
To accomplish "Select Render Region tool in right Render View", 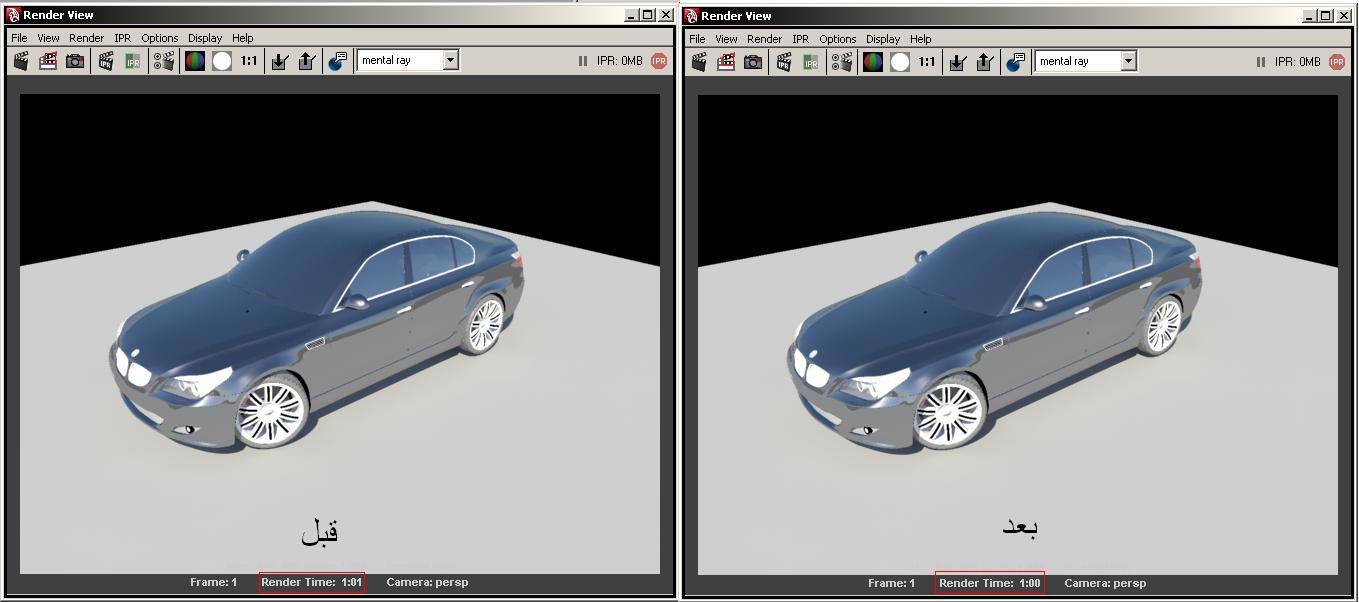I will [726, 61].
